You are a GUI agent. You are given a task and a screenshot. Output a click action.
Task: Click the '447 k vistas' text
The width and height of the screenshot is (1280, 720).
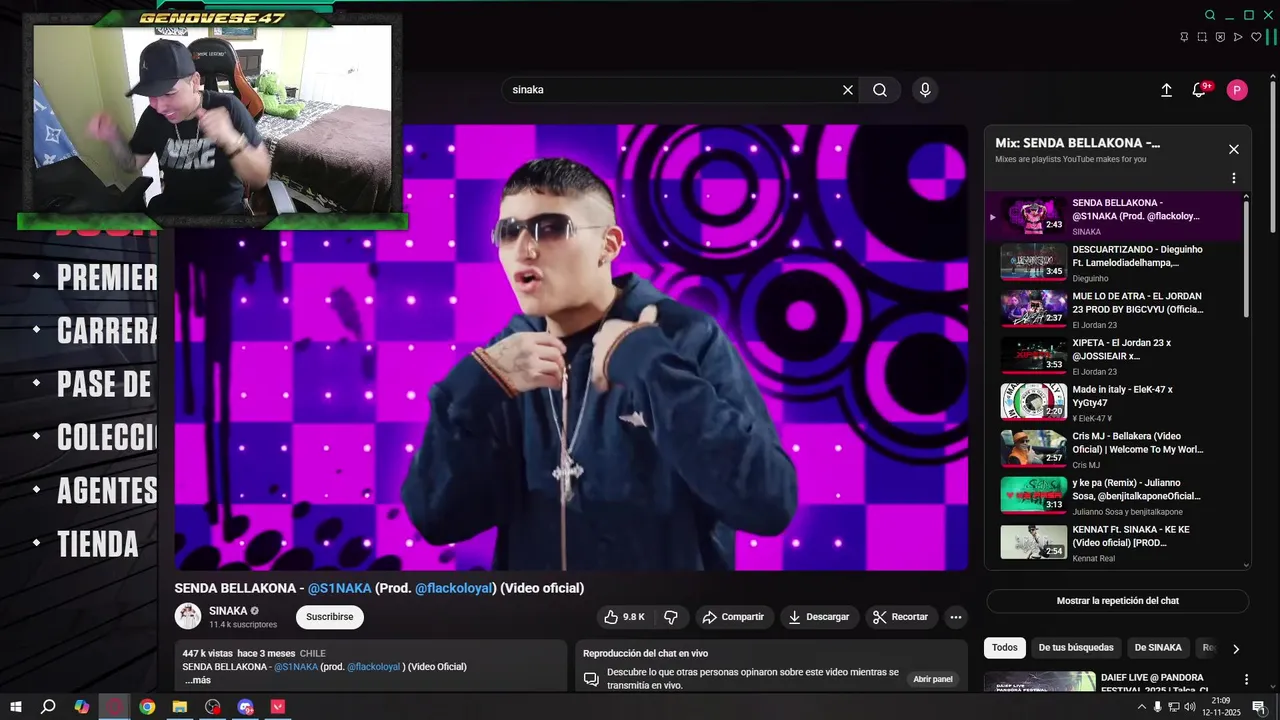click(207, 653)
